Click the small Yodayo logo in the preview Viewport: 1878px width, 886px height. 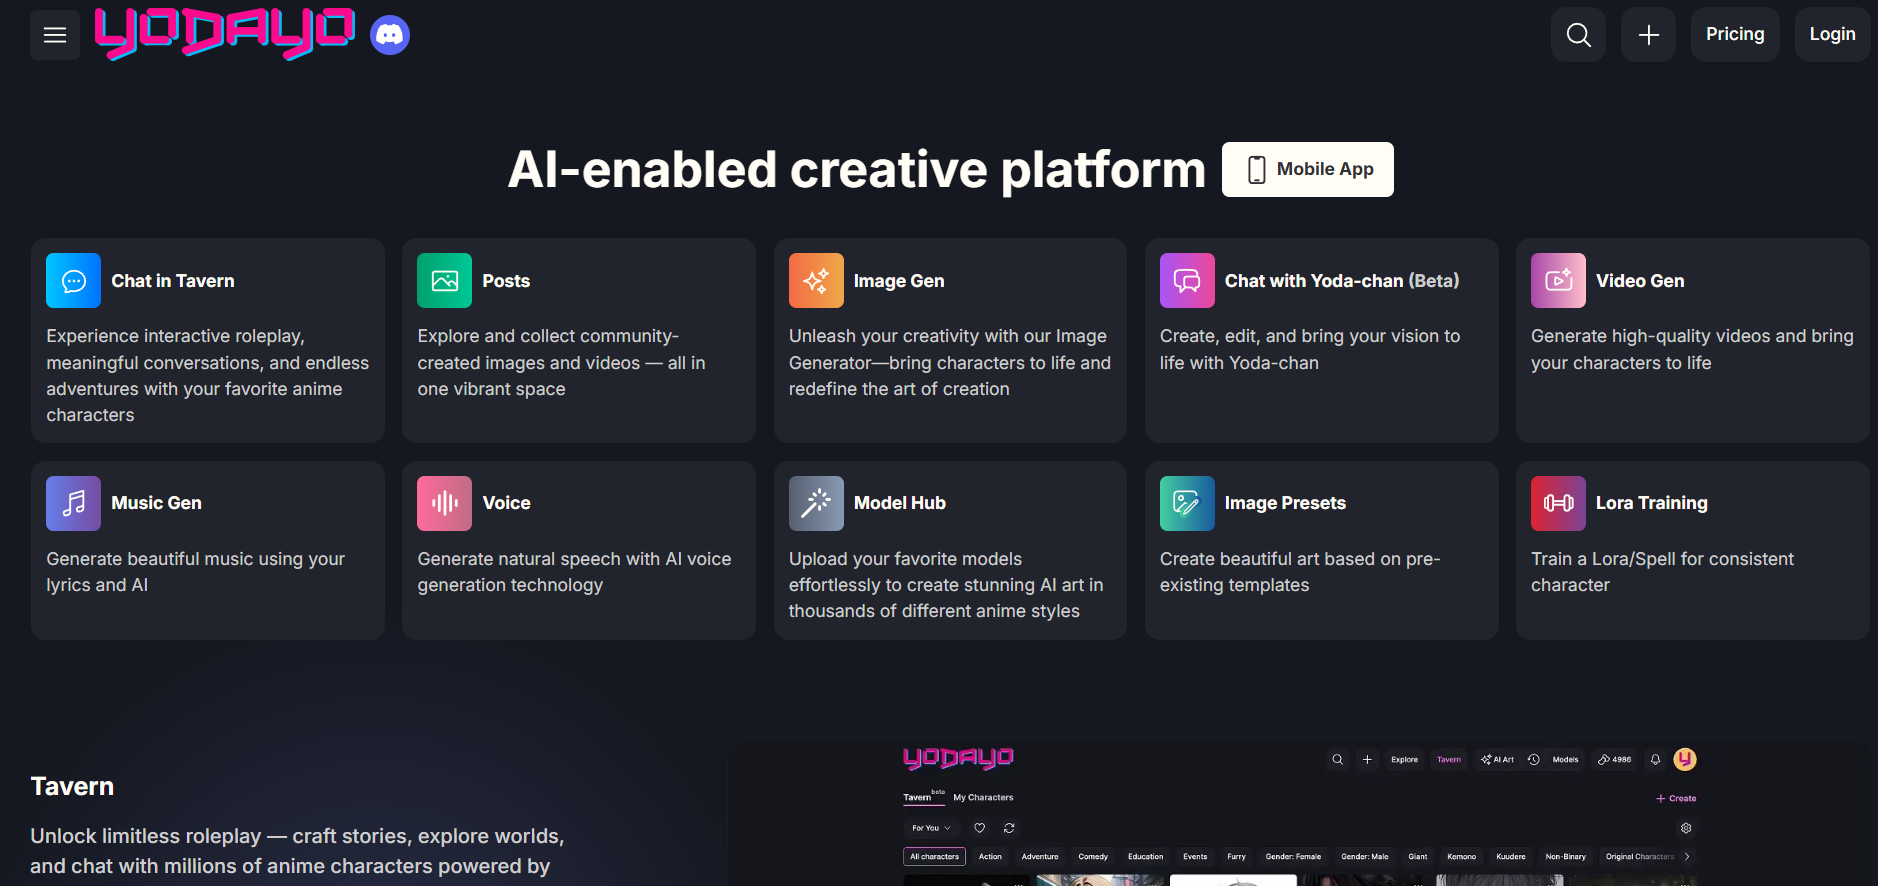point(958,758)
